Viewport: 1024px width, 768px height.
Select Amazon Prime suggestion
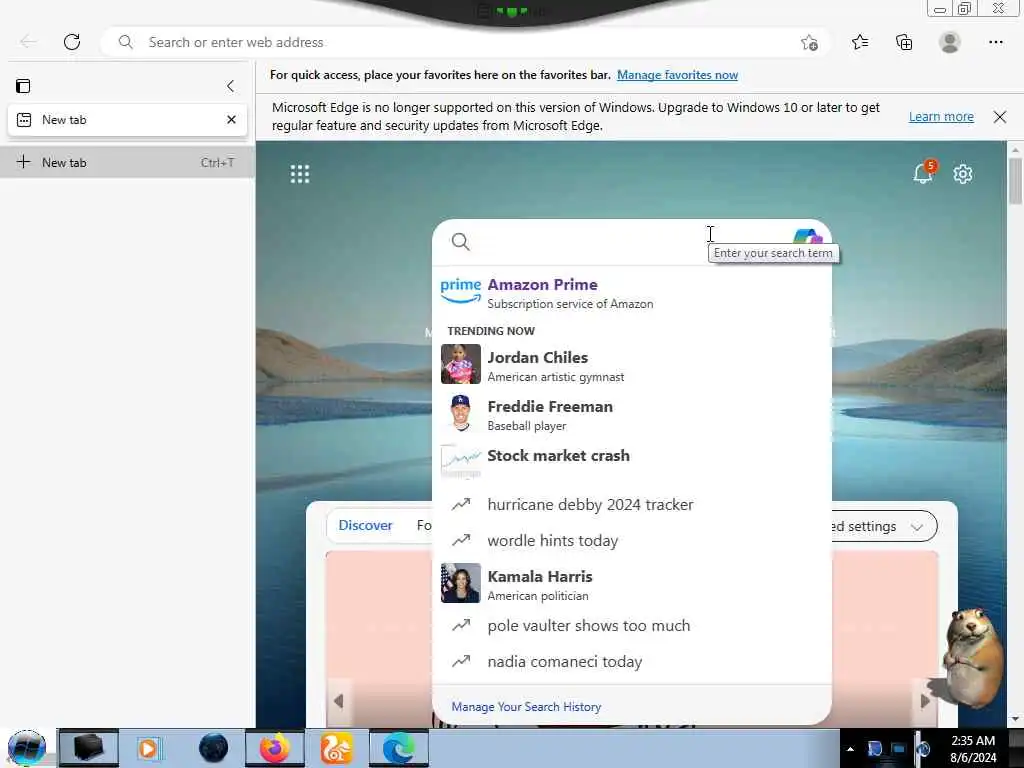pos(632,293)
